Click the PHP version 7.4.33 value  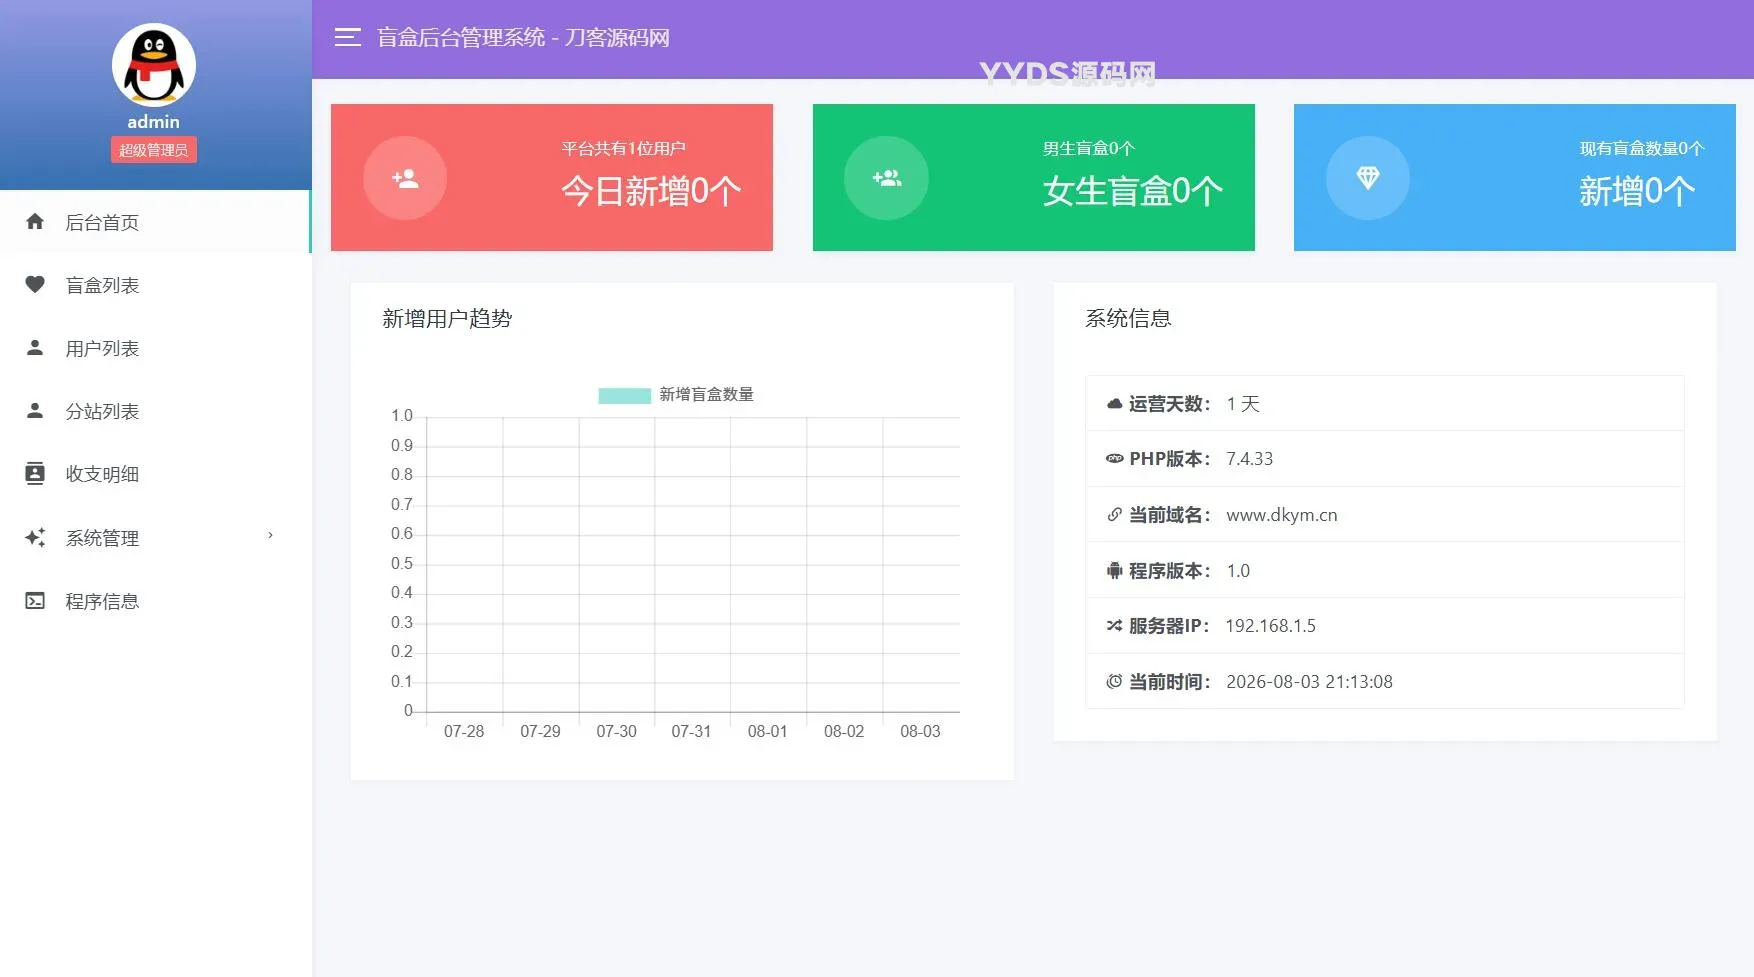point(1250,459)
